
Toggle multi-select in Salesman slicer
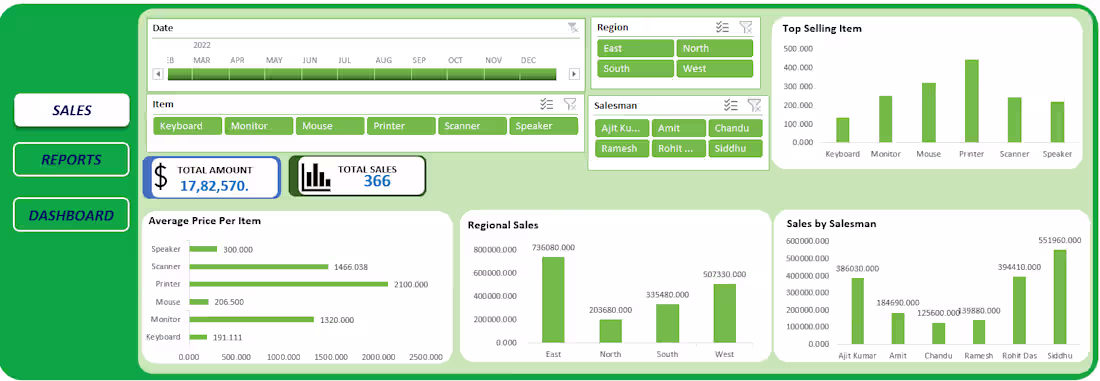[731, 105]
